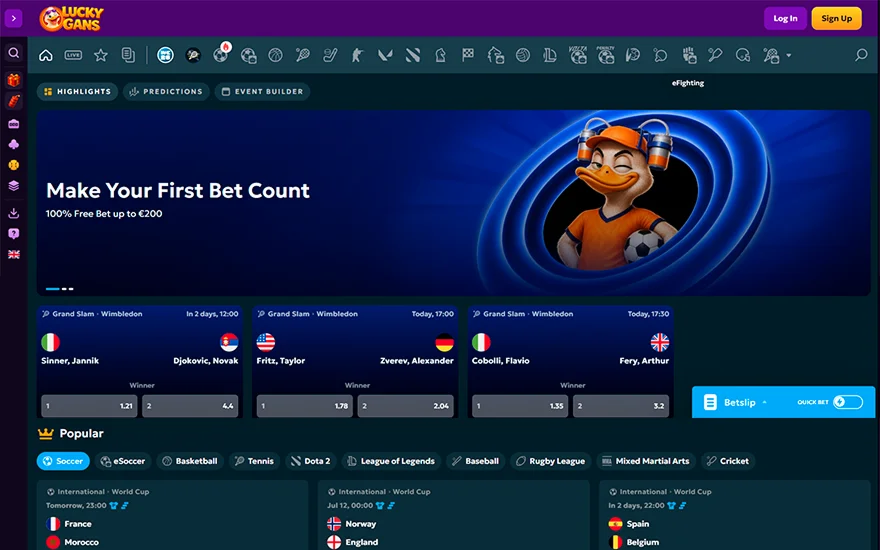Image resolution: width=880 pixels, height=550 pixels.
Task: Select the tennis racket sport icon
Action: tap(303, 55)
